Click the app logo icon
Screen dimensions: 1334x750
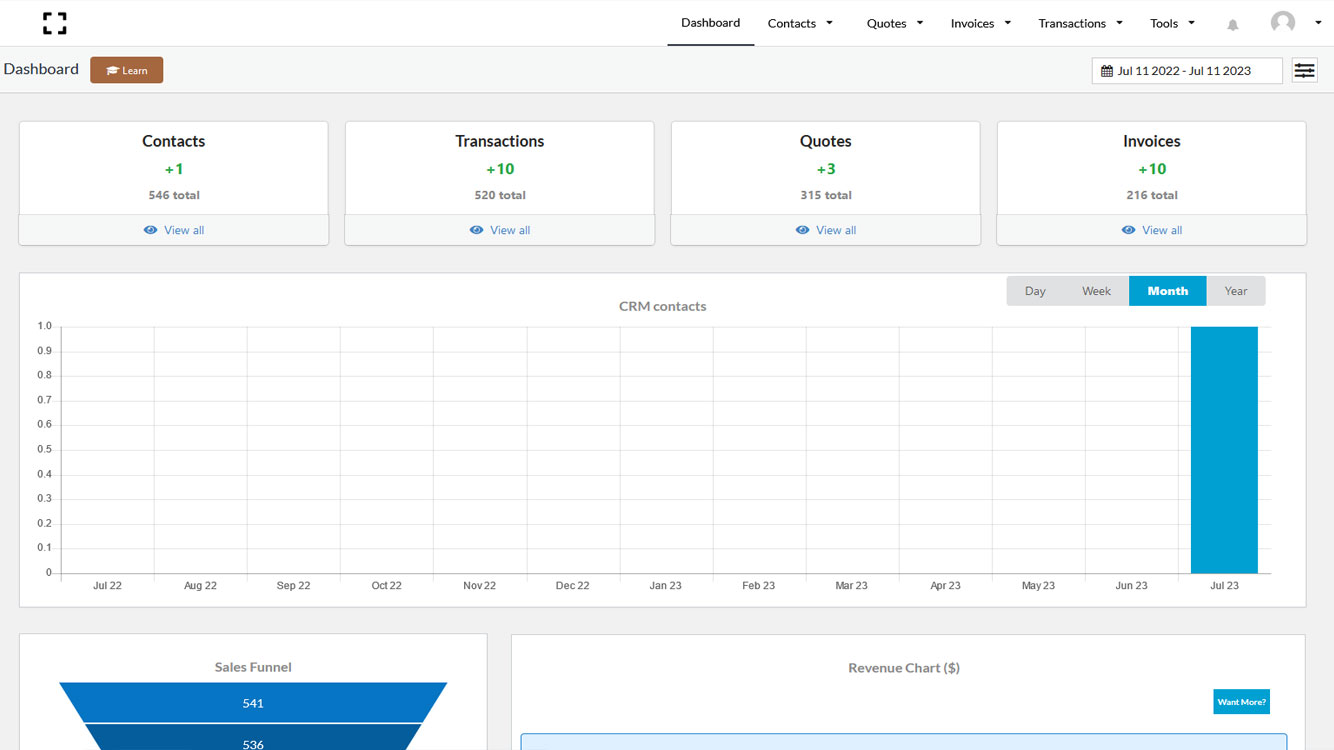pos(55,23)
